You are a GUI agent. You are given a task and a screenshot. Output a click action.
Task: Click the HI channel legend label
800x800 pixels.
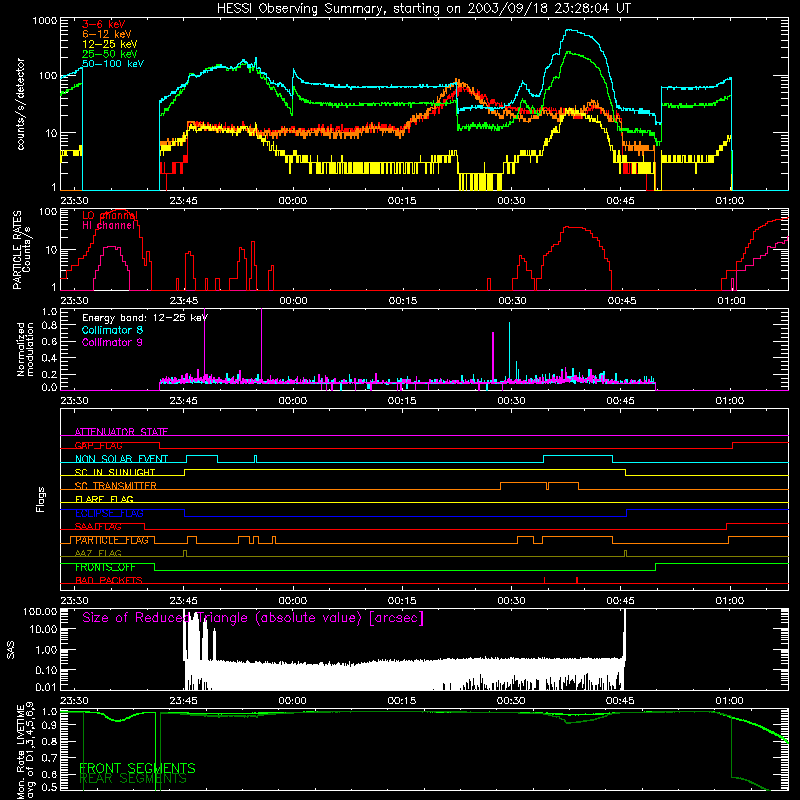pyautogui.click(x=109, y=226)
